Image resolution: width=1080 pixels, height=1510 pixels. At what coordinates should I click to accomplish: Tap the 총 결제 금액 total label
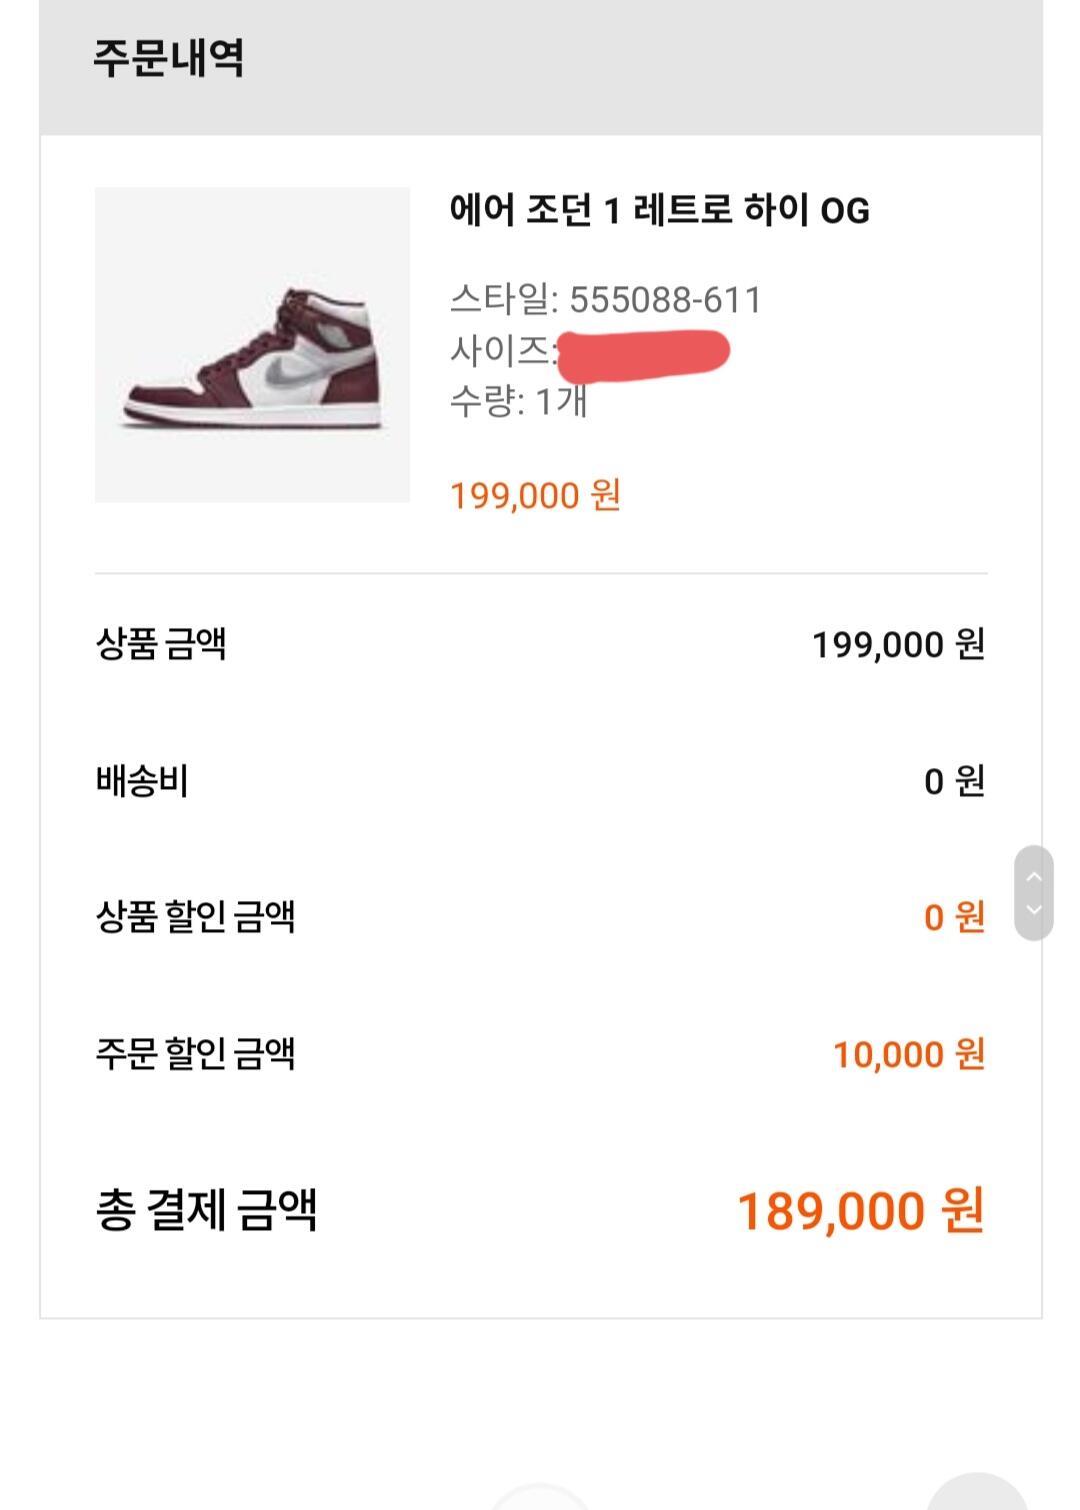(x=206, y=1209)
